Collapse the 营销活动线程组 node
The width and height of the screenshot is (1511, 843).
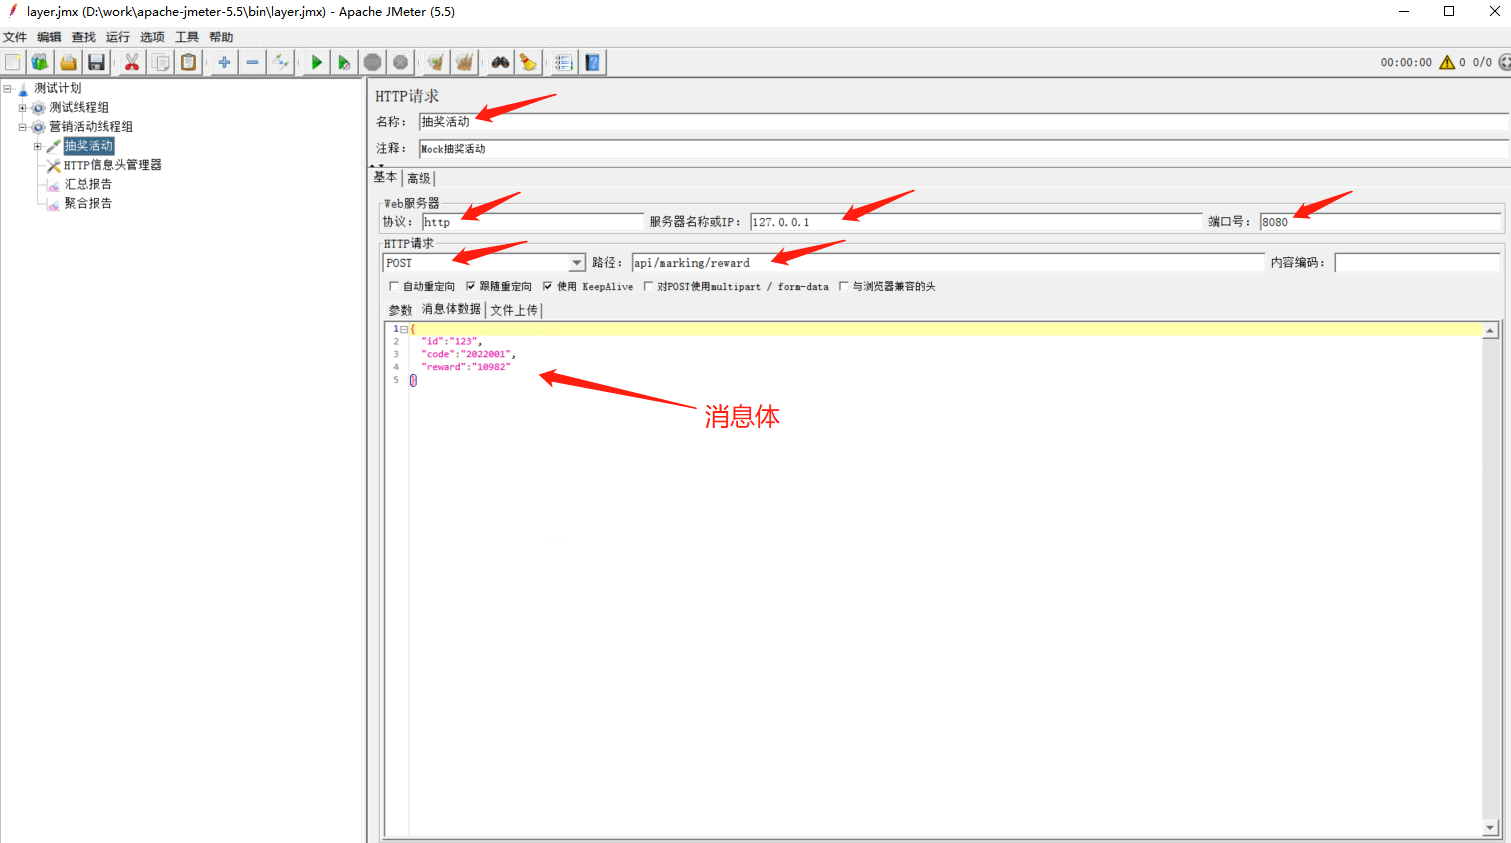[x=22, y=127]
